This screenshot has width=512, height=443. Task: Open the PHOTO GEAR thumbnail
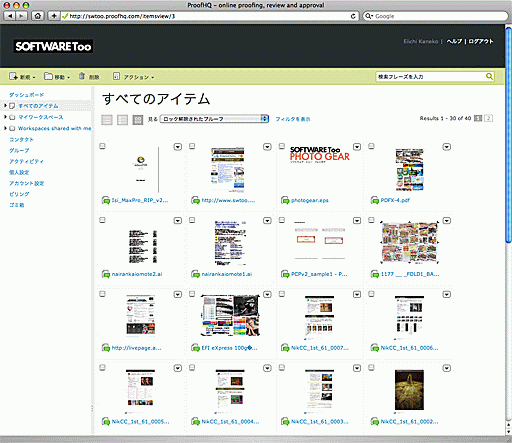click(x=319, y=154)
